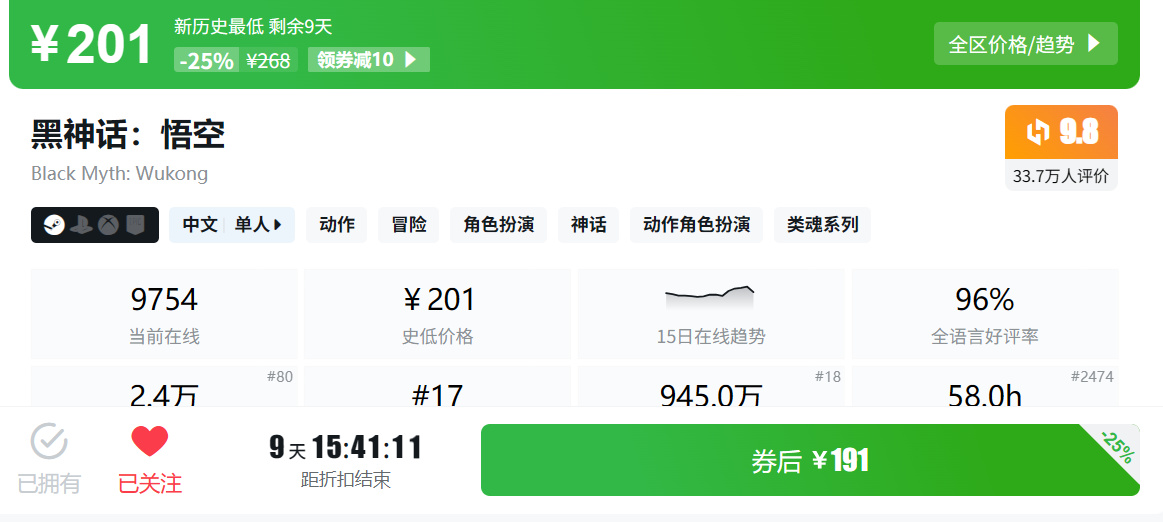Select the 类魂系列 tag

pyautogui.click(x=823, y=225)
